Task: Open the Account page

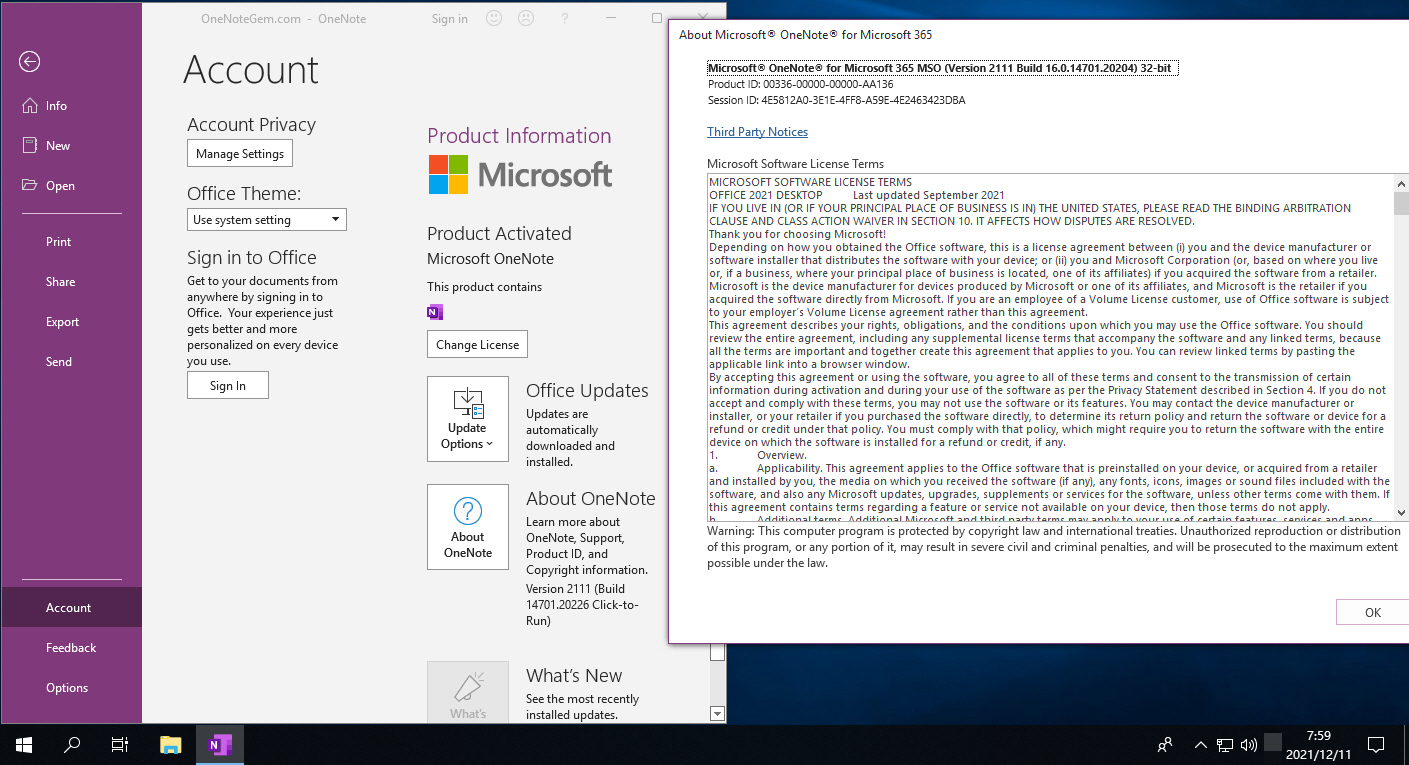Action: click(x=71, y=607)
